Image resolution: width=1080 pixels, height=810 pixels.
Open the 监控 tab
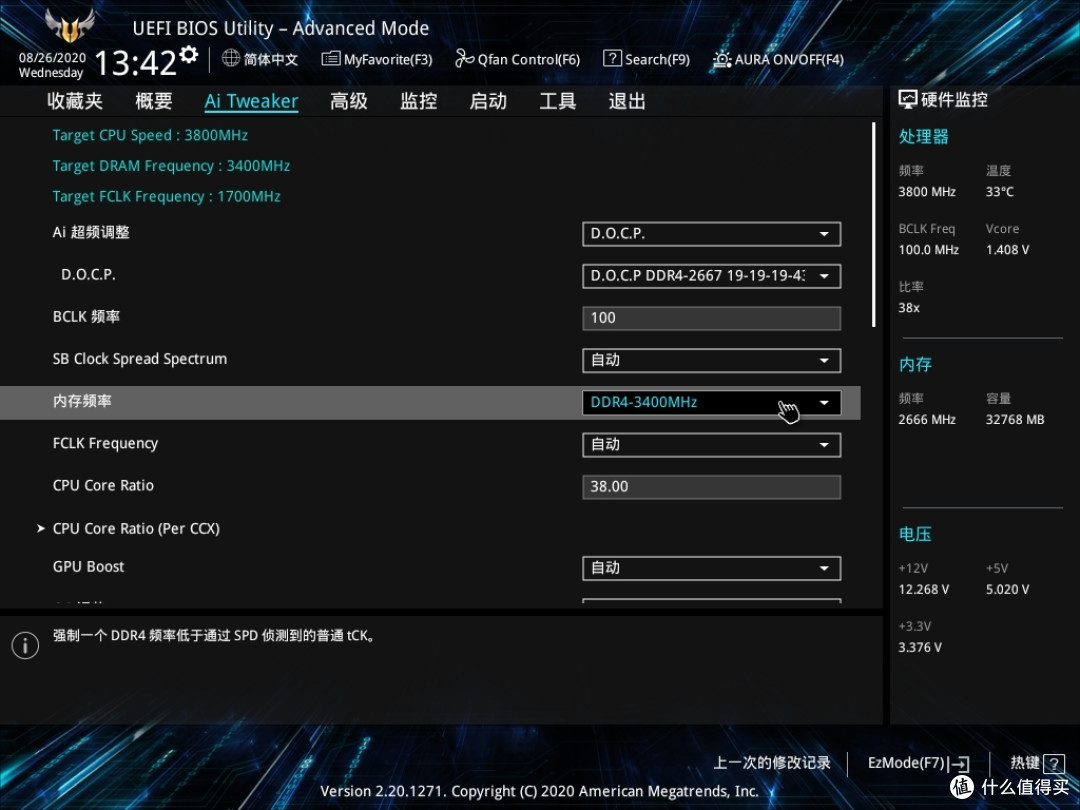[x=419, y=101]
